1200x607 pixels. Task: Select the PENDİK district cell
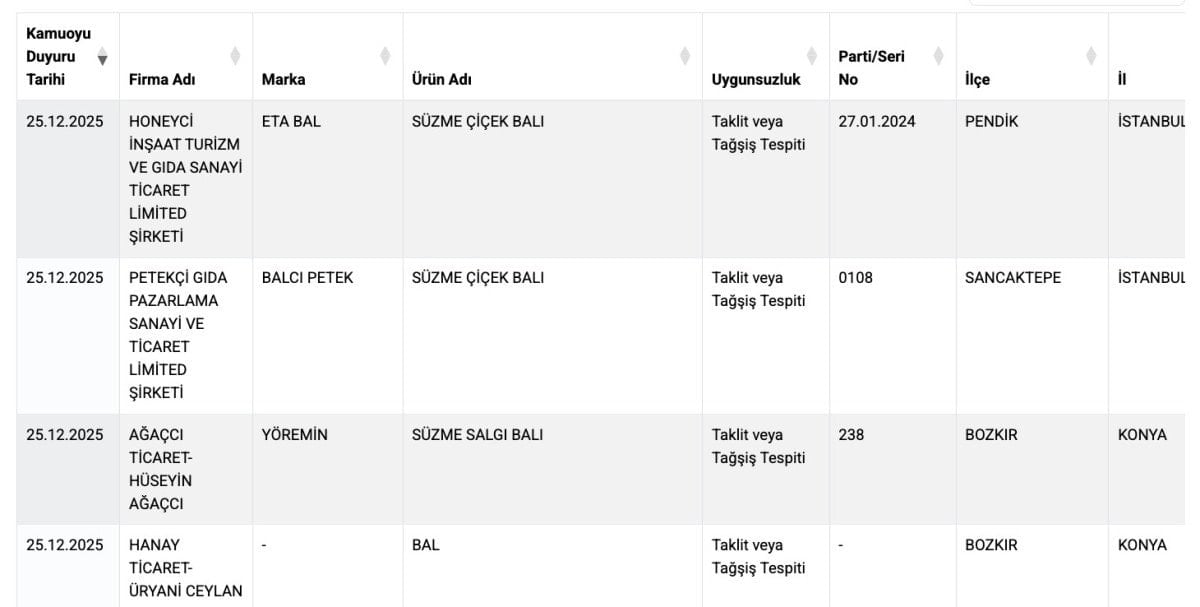pyautogui.click(x=991, y=122)
